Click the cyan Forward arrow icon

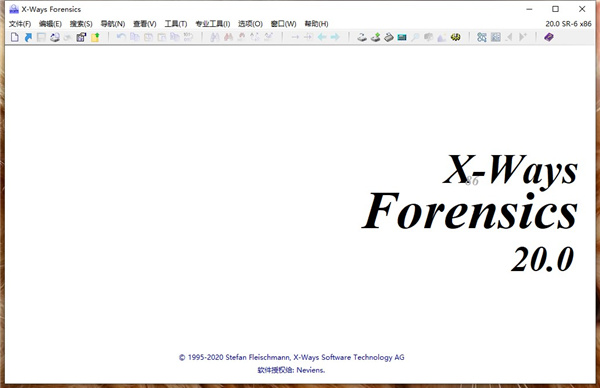(x=335, y=37)
